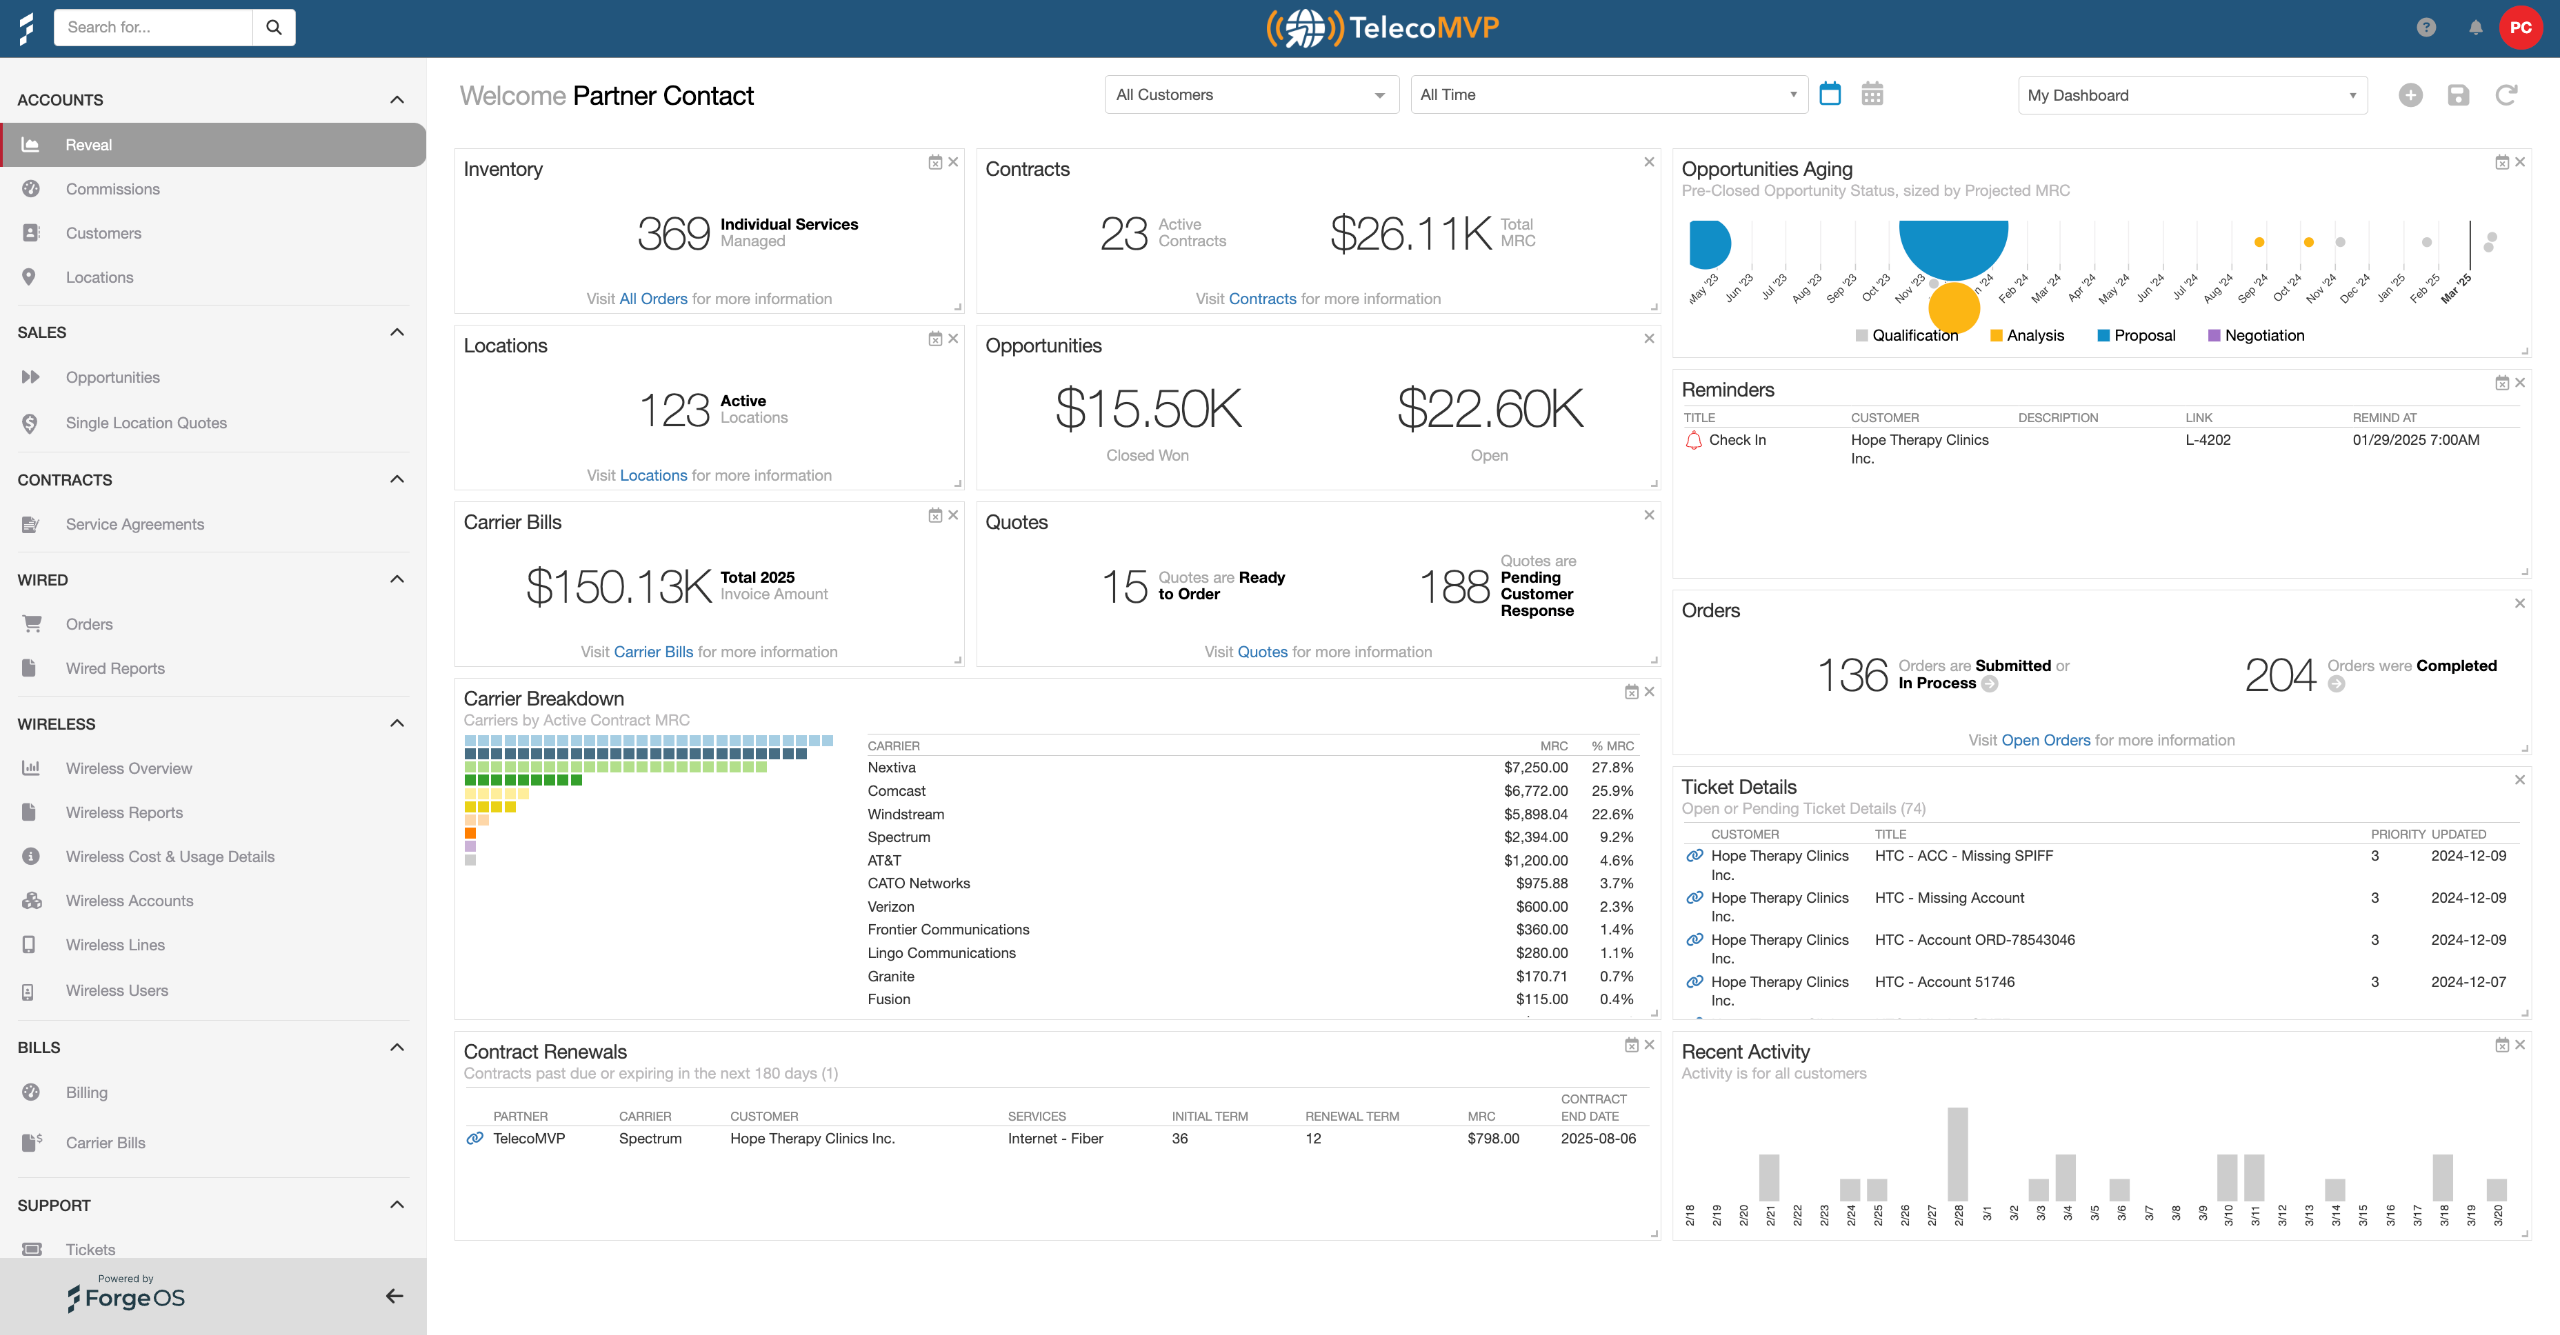Image resolution: width=2560 pixels, height=1335 pixels.
Task: Click the blue calendar date icon
Action: tap(1830, 94)
